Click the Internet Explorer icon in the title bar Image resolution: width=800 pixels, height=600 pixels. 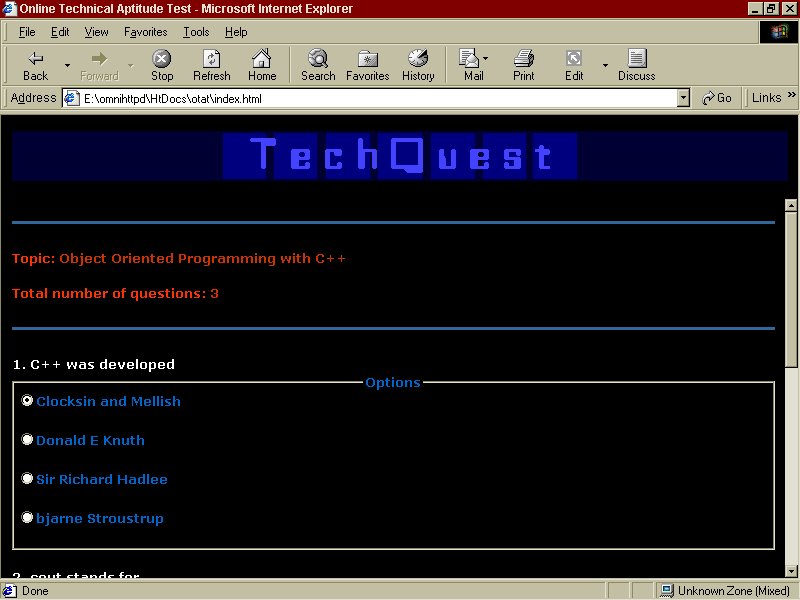tap(10, 9)
